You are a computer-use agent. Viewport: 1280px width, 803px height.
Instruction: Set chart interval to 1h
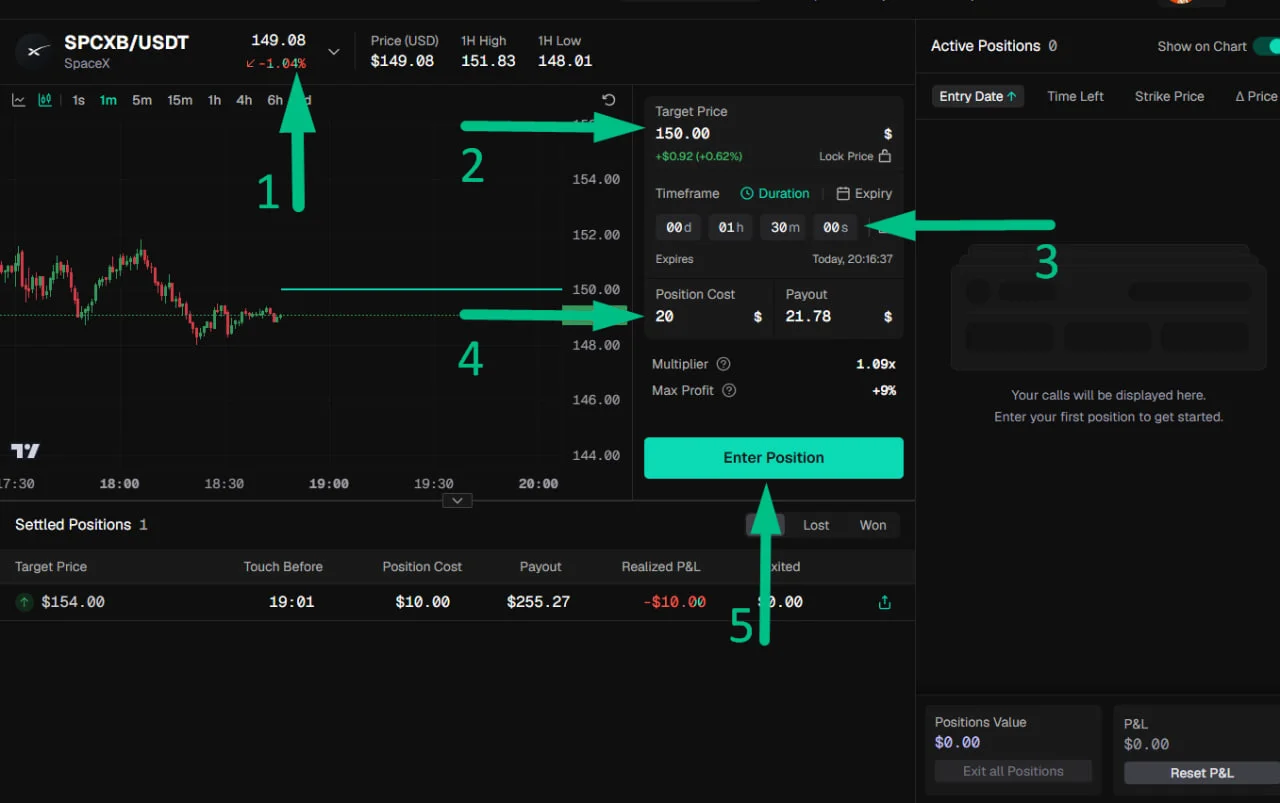click(214, 100)
